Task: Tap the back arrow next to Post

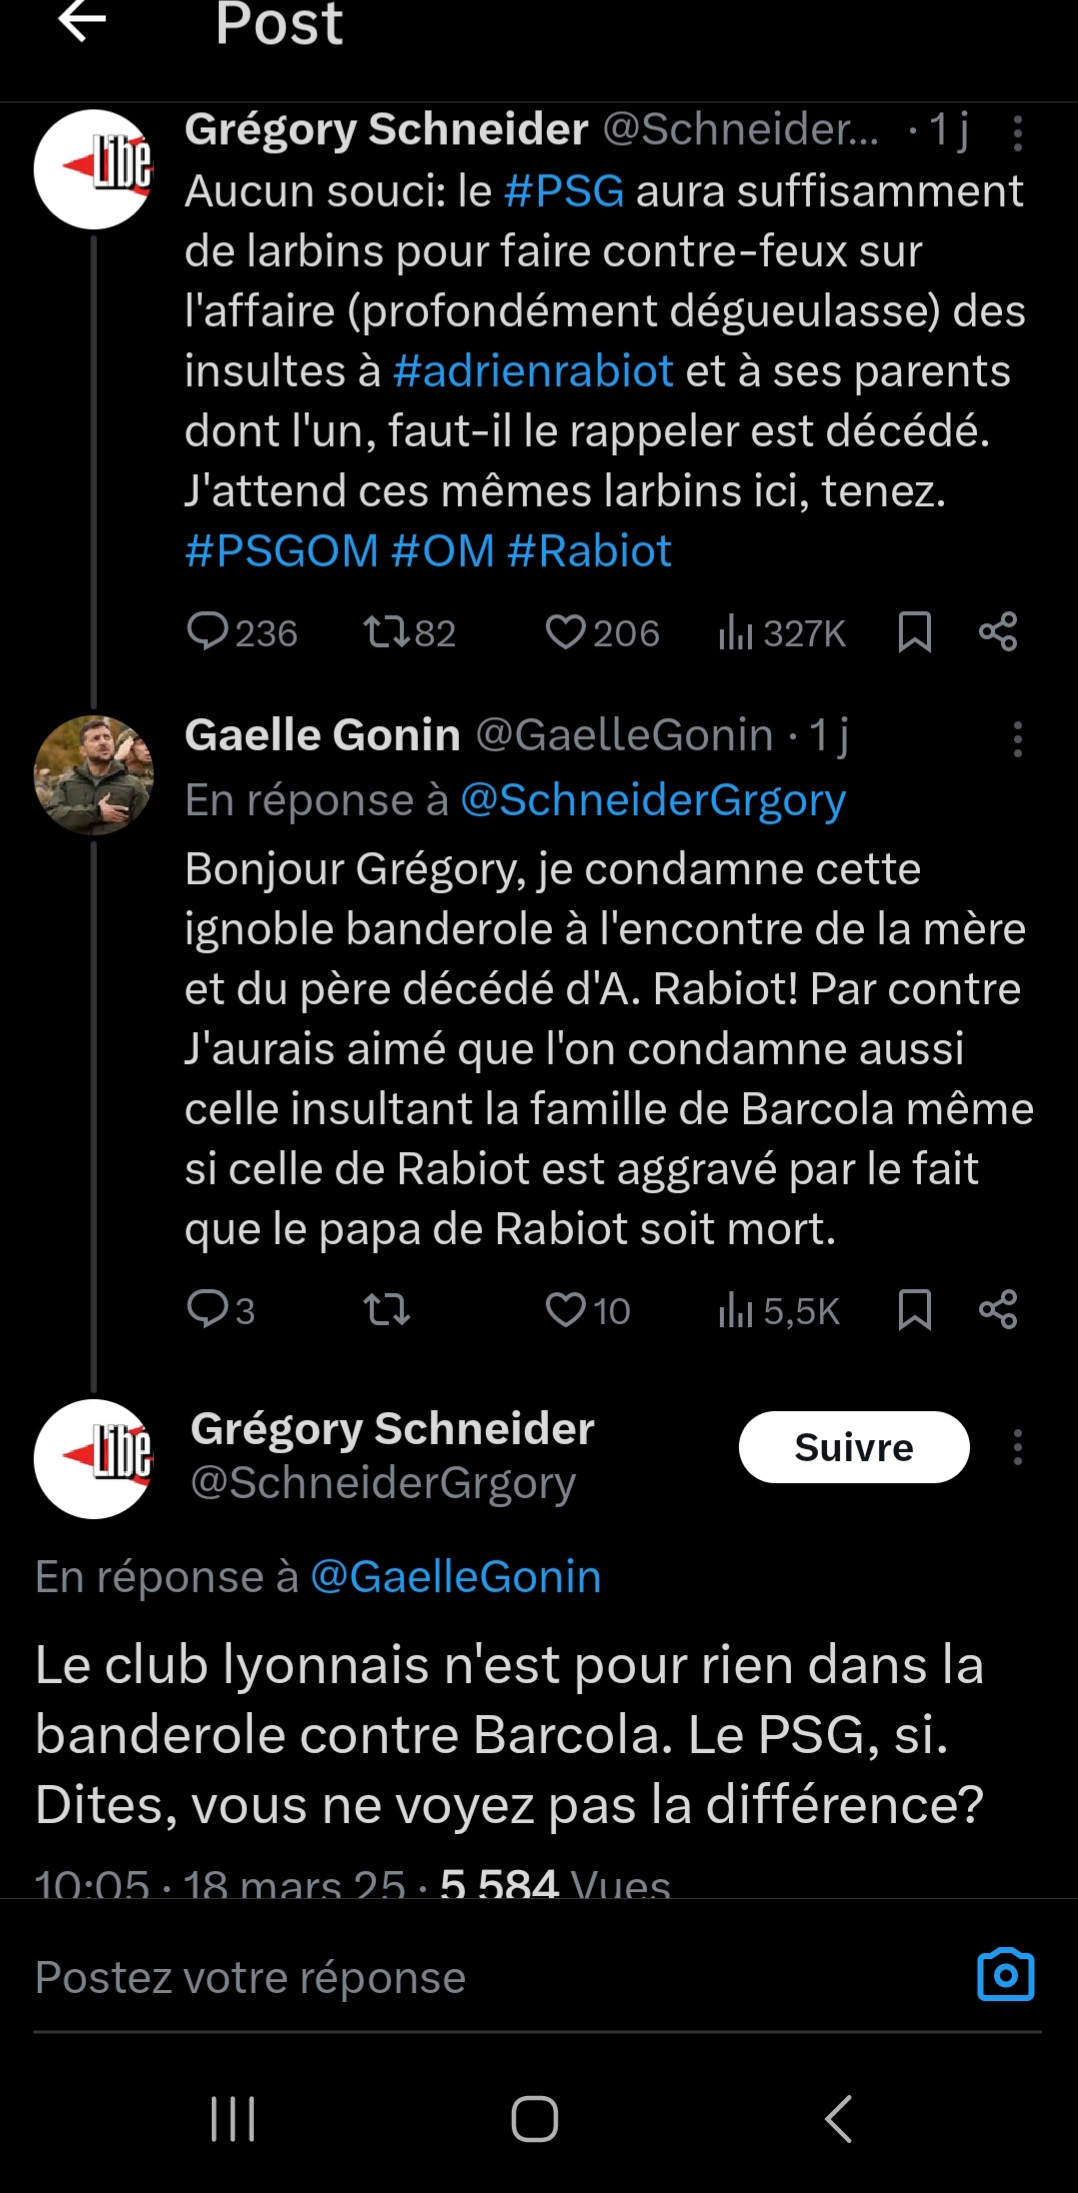Action: (82, 22)
